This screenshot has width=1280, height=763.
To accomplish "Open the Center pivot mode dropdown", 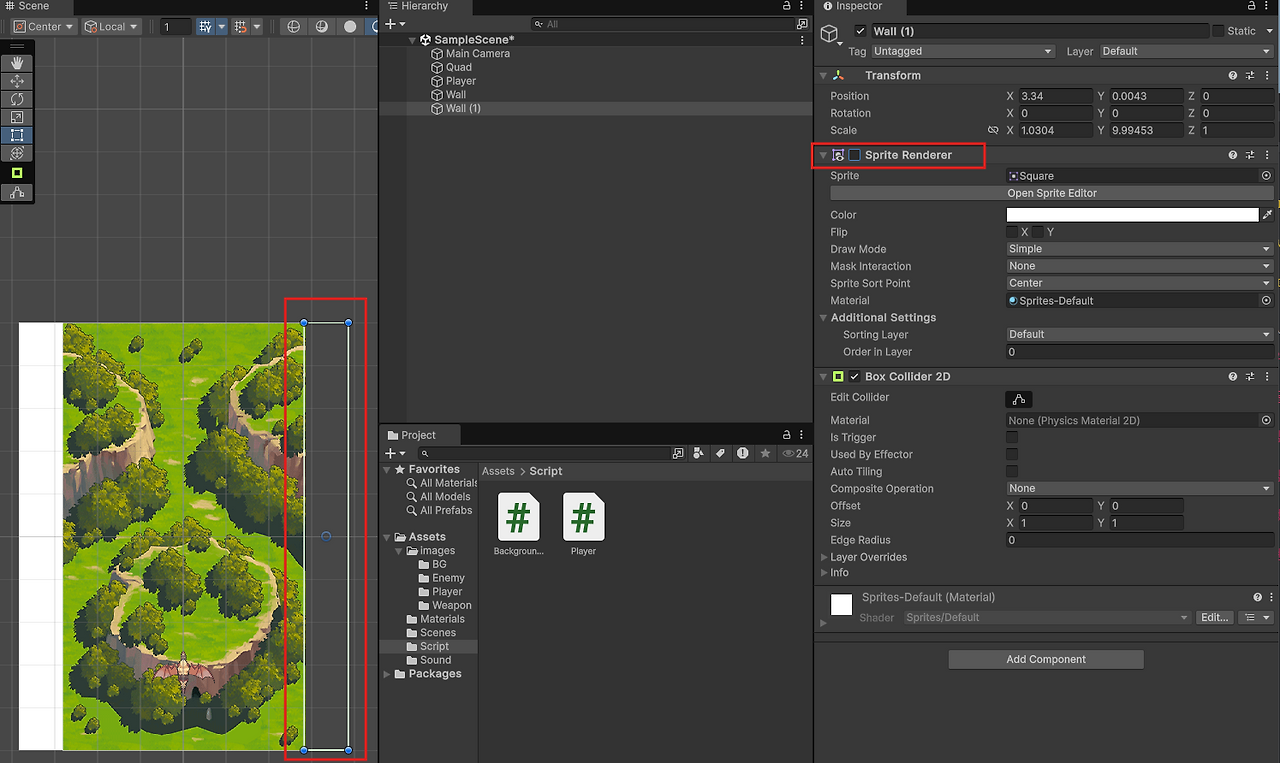I will point(44,27).
